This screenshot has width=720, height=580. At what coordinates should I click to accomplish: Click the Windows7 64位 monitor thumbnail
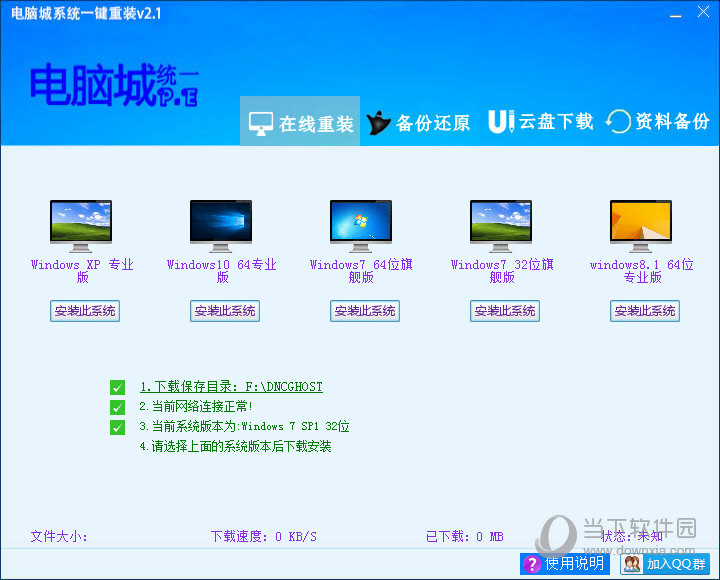point(361,225)
